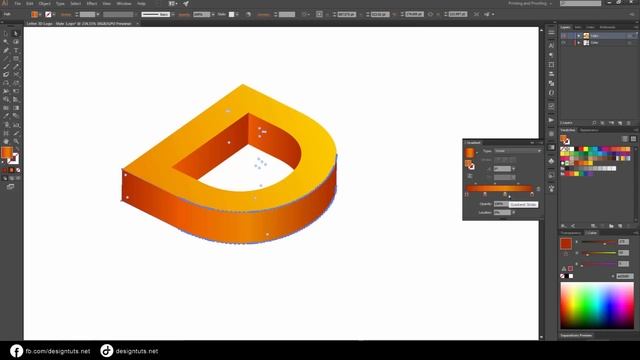Set paint mode to None in toolbox
Viewport: 640px width, 360px height.
18,170
